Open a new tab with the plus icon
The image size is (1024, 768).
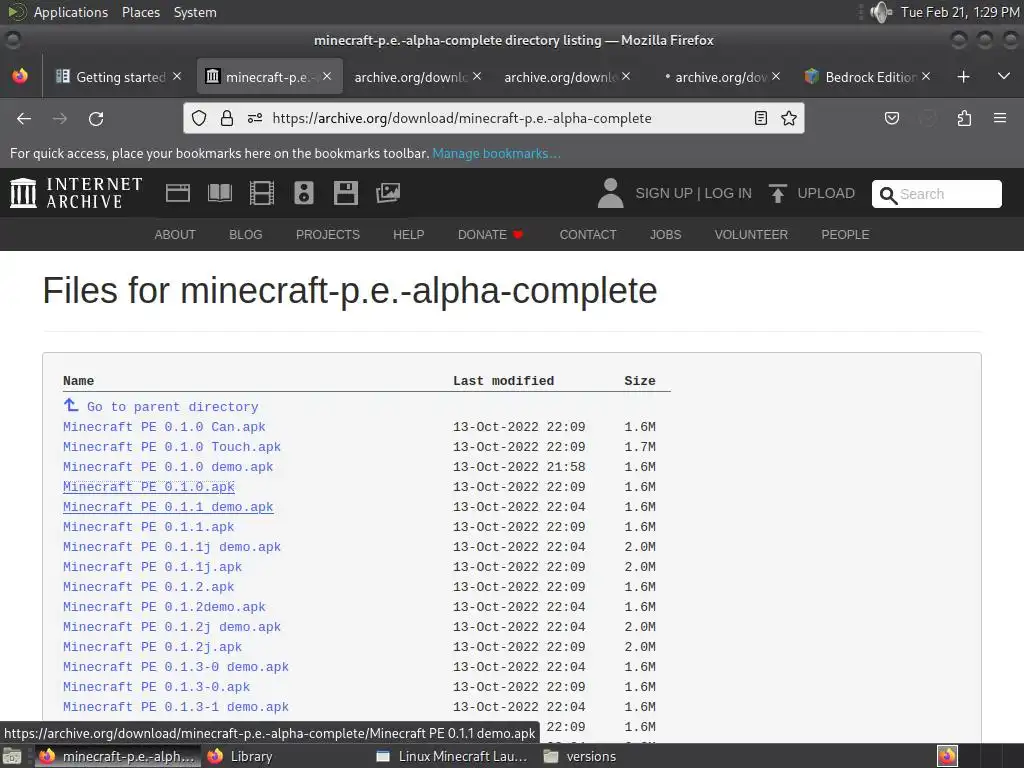click(963, 77)
